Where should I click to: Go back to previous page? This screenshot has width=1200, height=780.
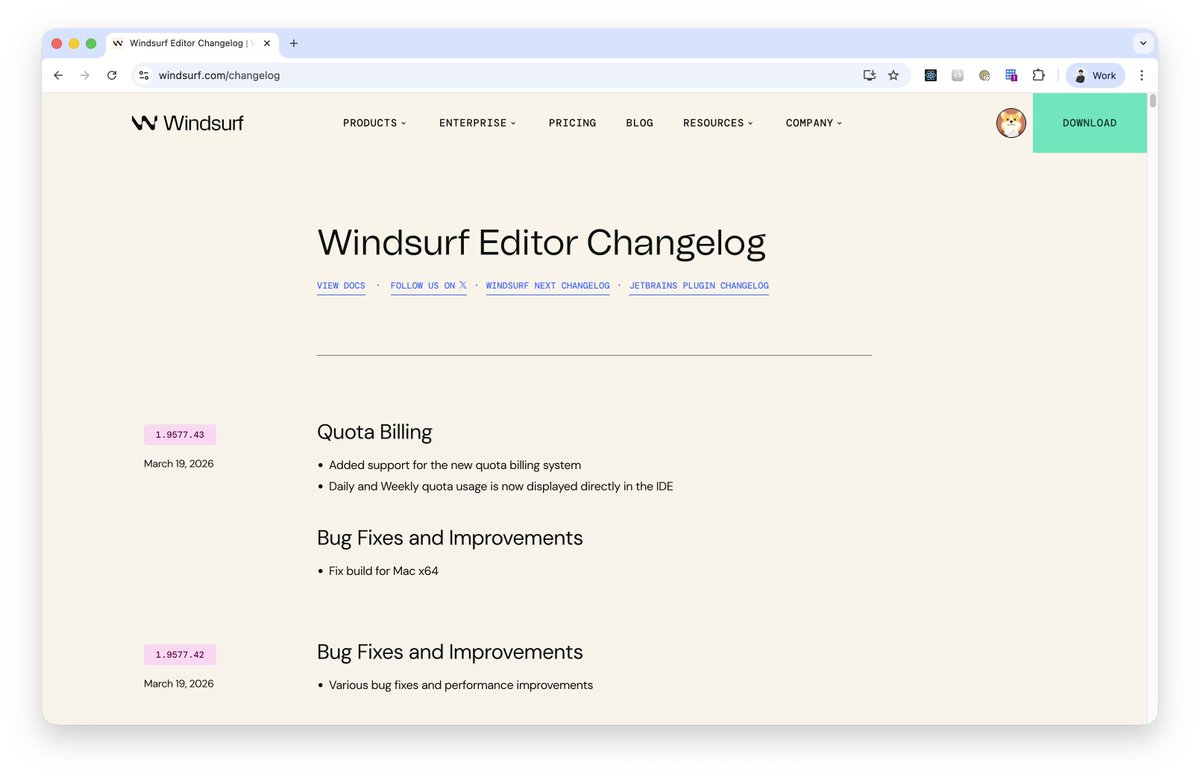(x=58, y=75)
